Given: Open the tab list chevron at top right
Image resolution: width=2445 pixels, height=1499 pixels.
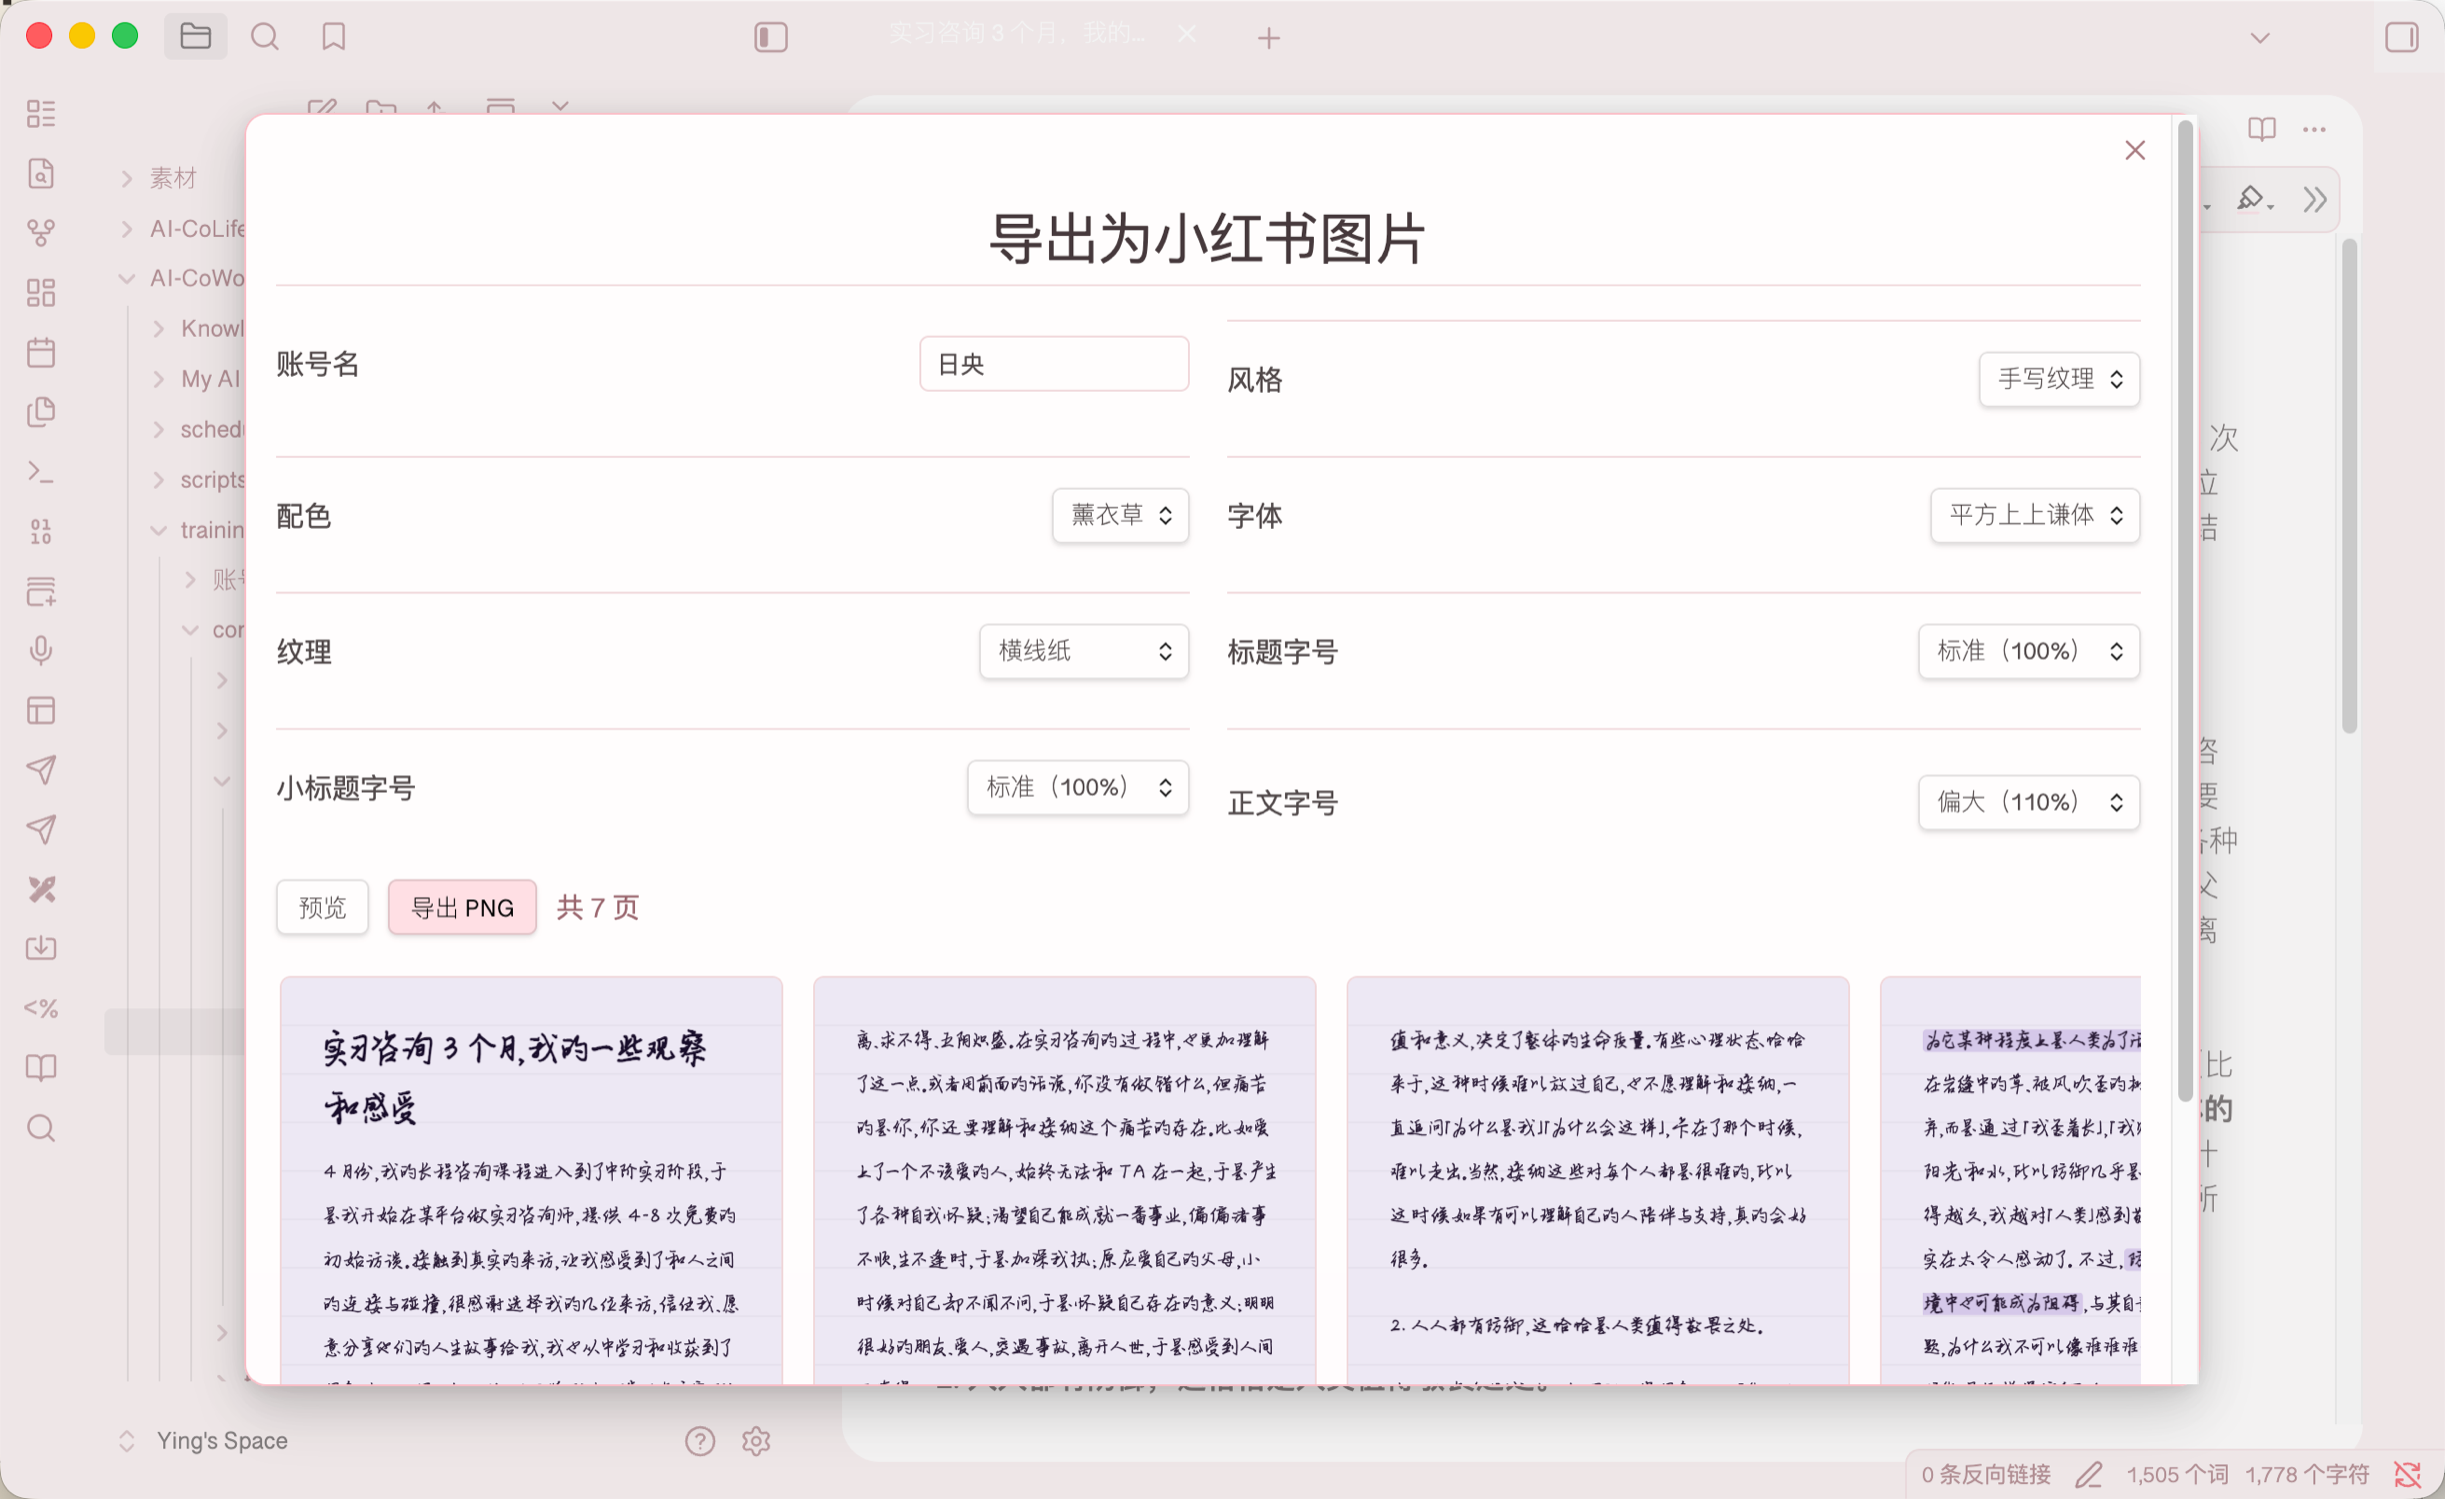Looking at the screenshot, I should point(2260,38).
